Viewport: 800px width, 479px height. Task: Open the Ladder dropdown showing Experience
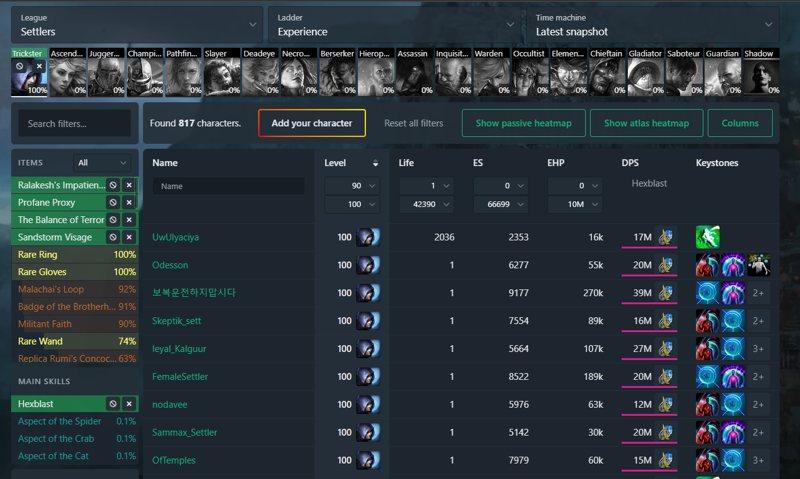(394, 25)
